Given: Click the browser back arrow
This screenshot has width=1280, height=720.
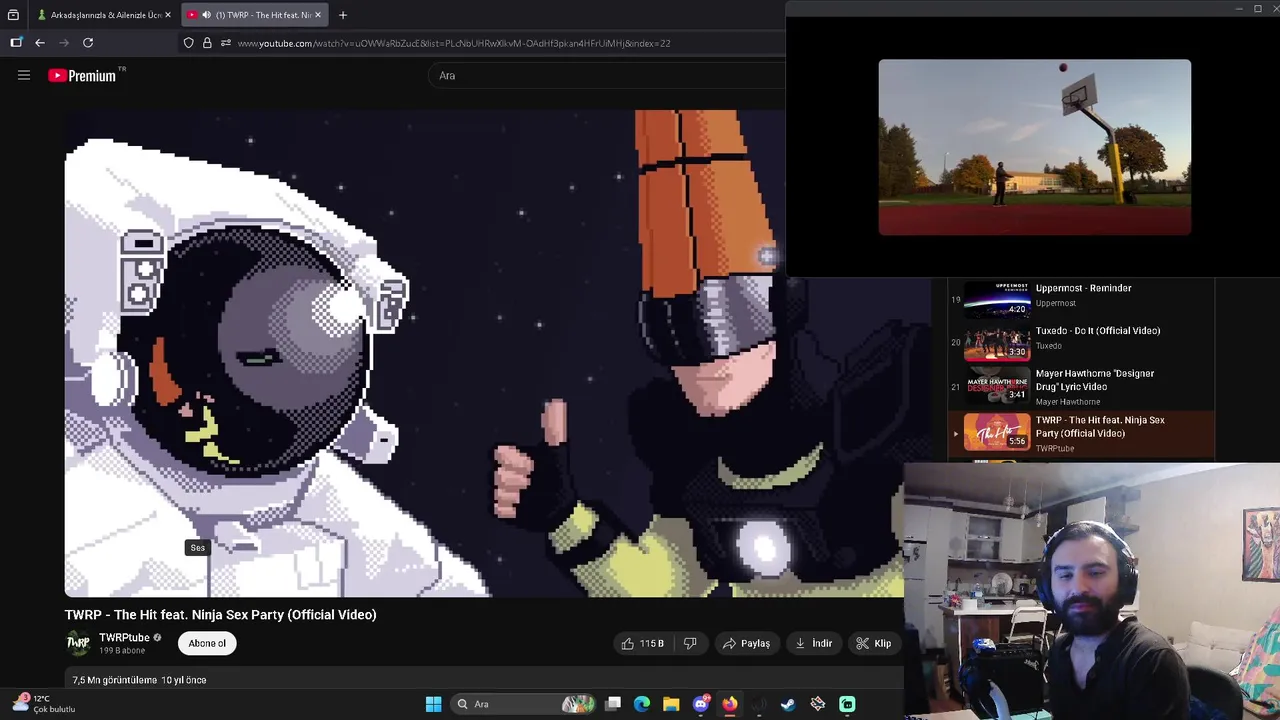Looking at the screenshot, I should coord(40,43).
